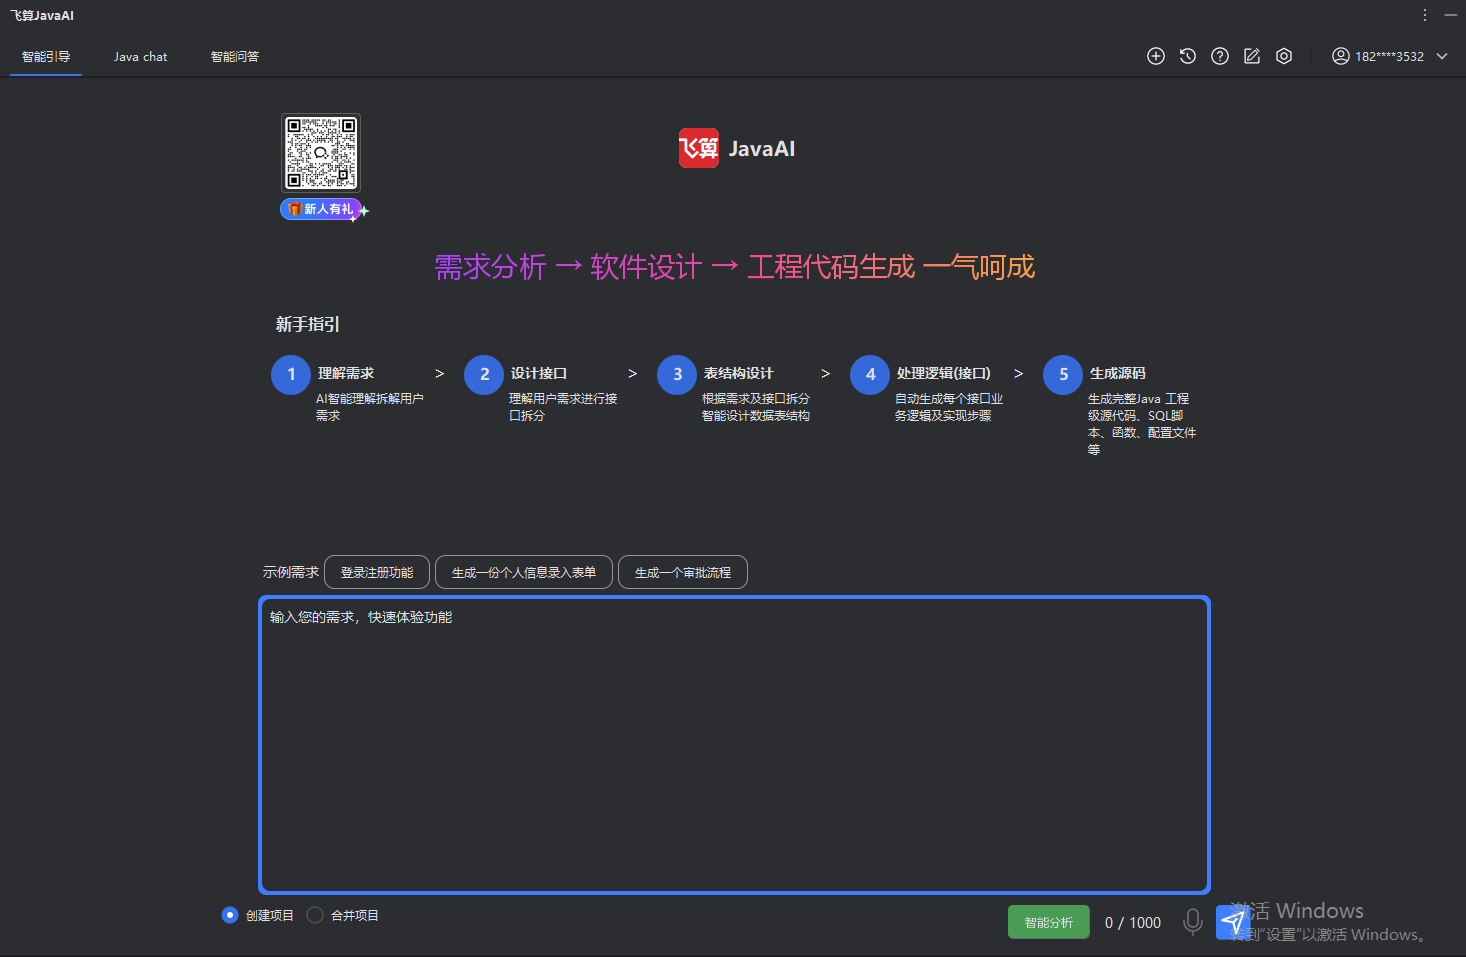Screen dimensions: 1466x957
Task: Click the new conversation plus icon
Action: point(1155,56)
